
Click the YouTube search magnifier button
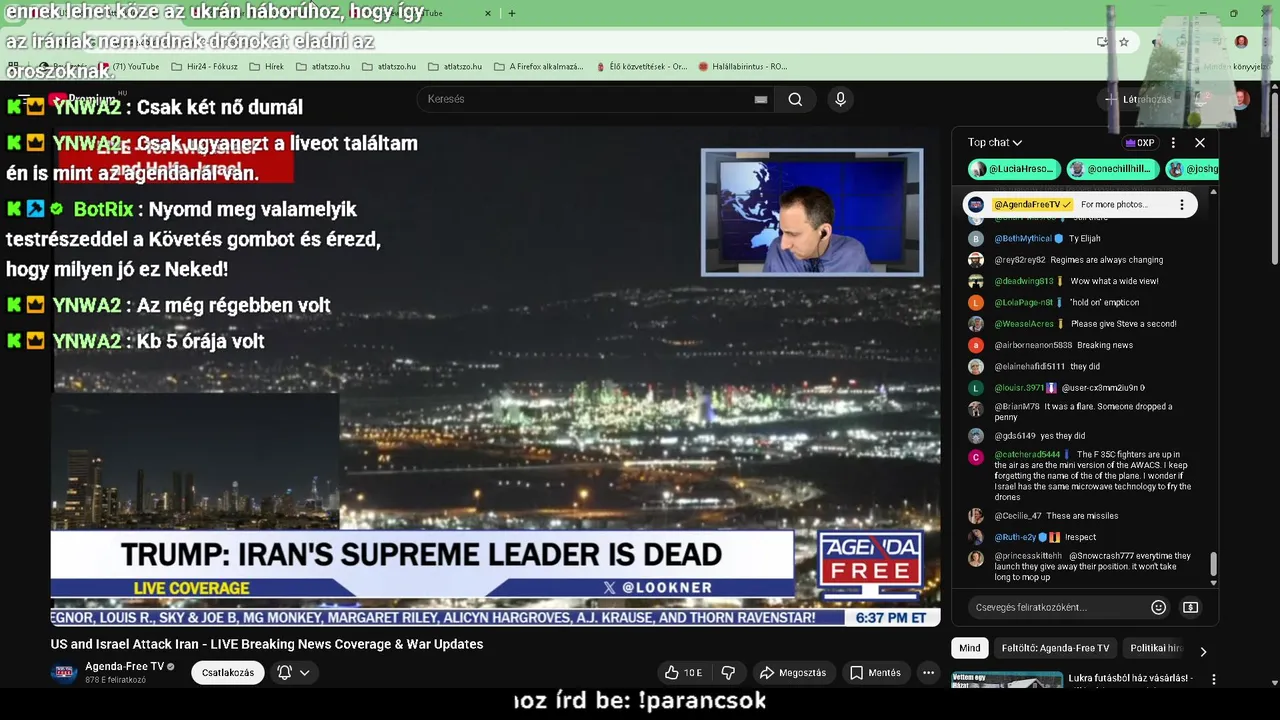coord(795,99)
